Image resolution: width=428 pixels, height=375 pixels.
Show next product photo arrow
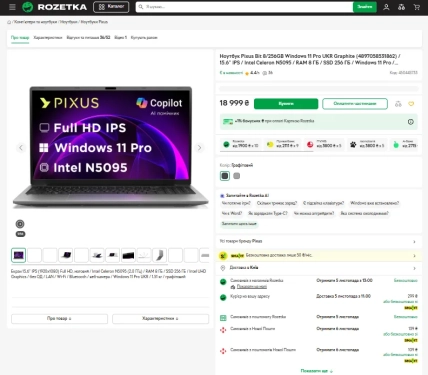point(199,148)
